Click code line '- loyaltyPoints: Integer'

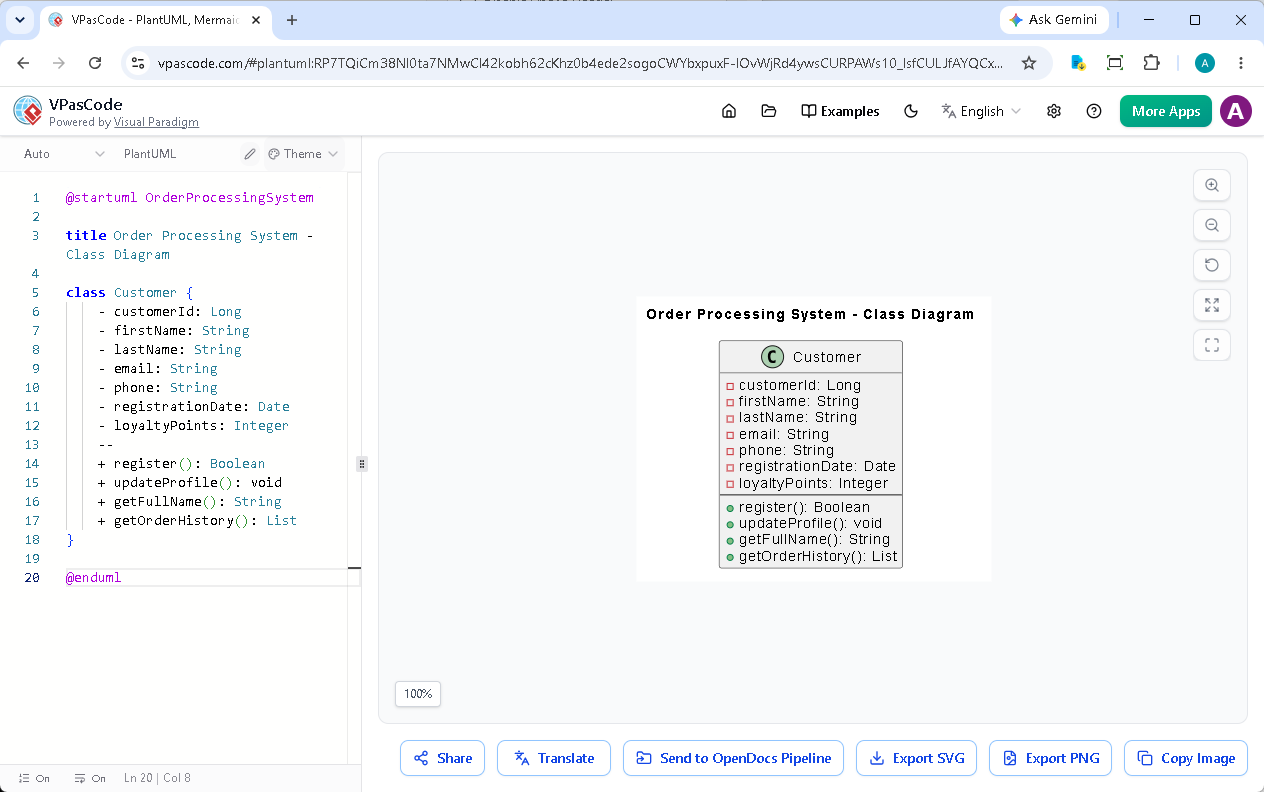point(193,426)
